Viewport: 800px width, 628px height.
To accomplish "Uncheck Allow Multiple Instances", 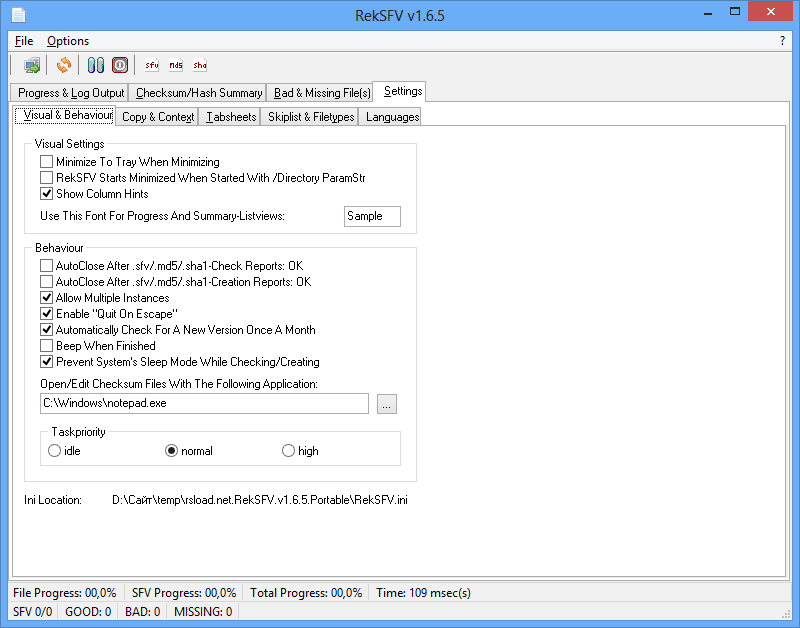I will click(46, 297).
